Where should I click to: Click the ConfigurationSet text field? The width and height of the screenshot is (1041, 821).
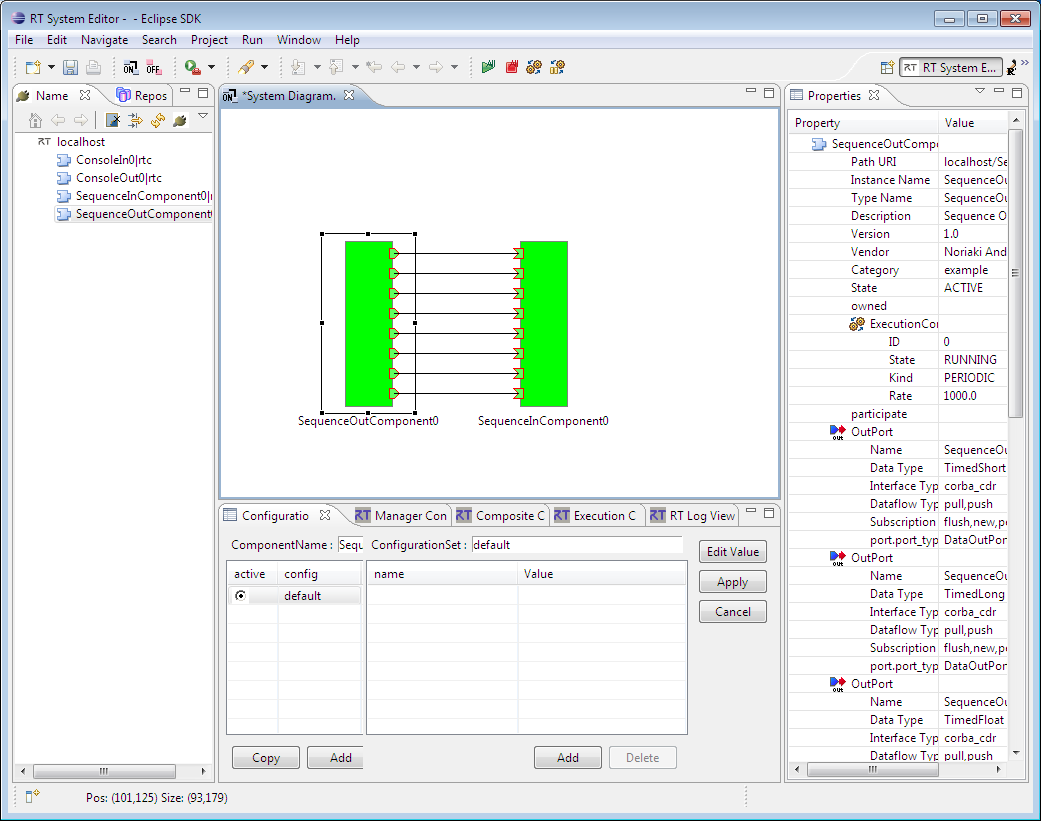click(577, 545)
